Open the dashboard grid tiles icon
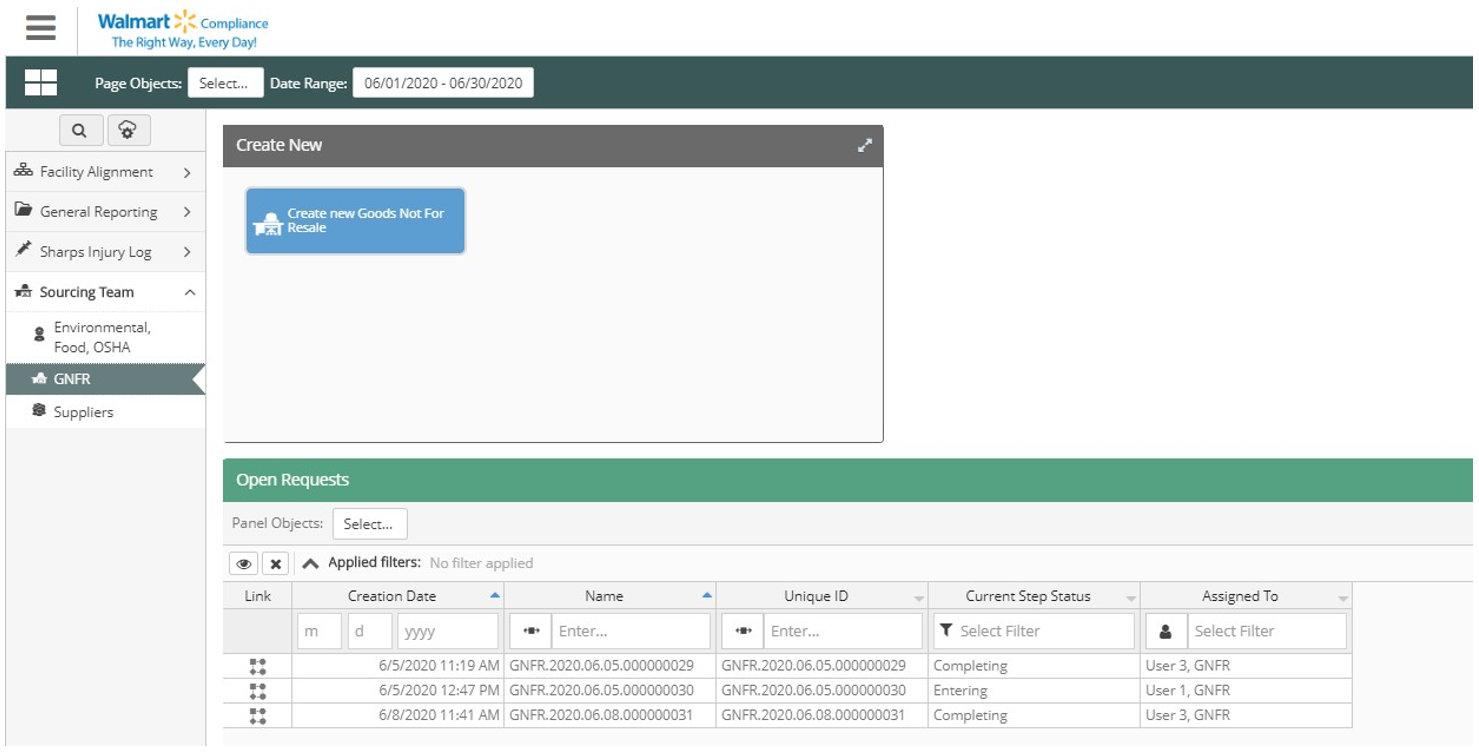 click(x=41, y=83)
